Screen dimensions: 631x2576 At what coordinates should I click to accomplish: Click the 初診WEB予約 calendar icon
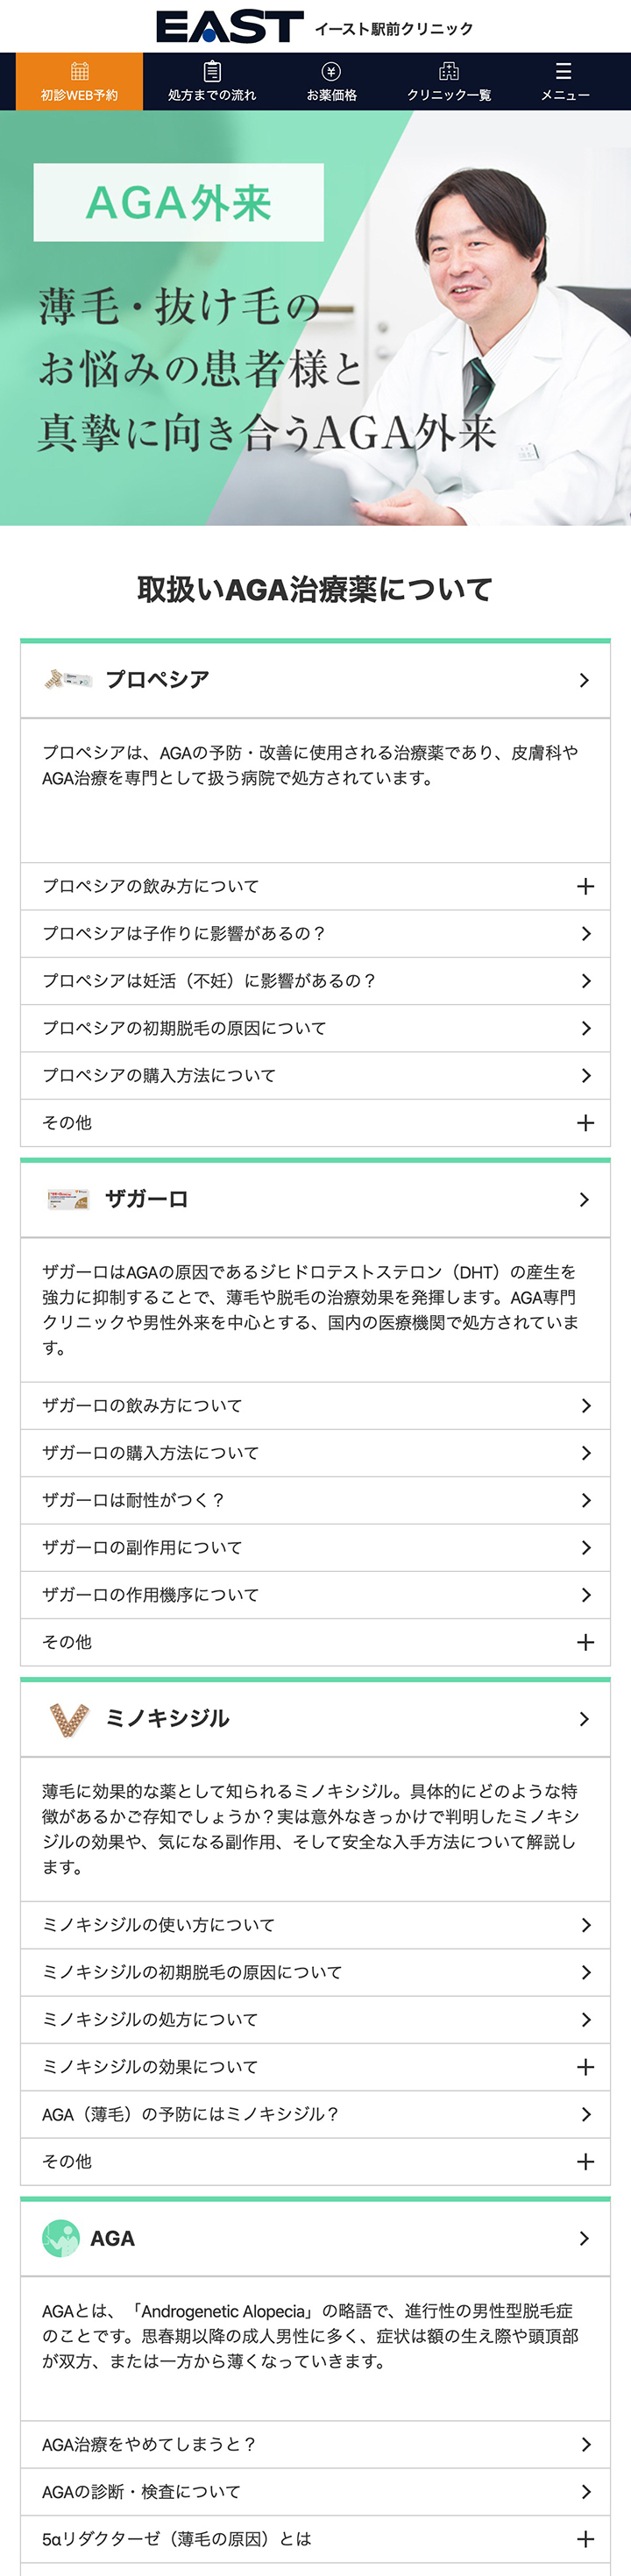tap(80, 71)
